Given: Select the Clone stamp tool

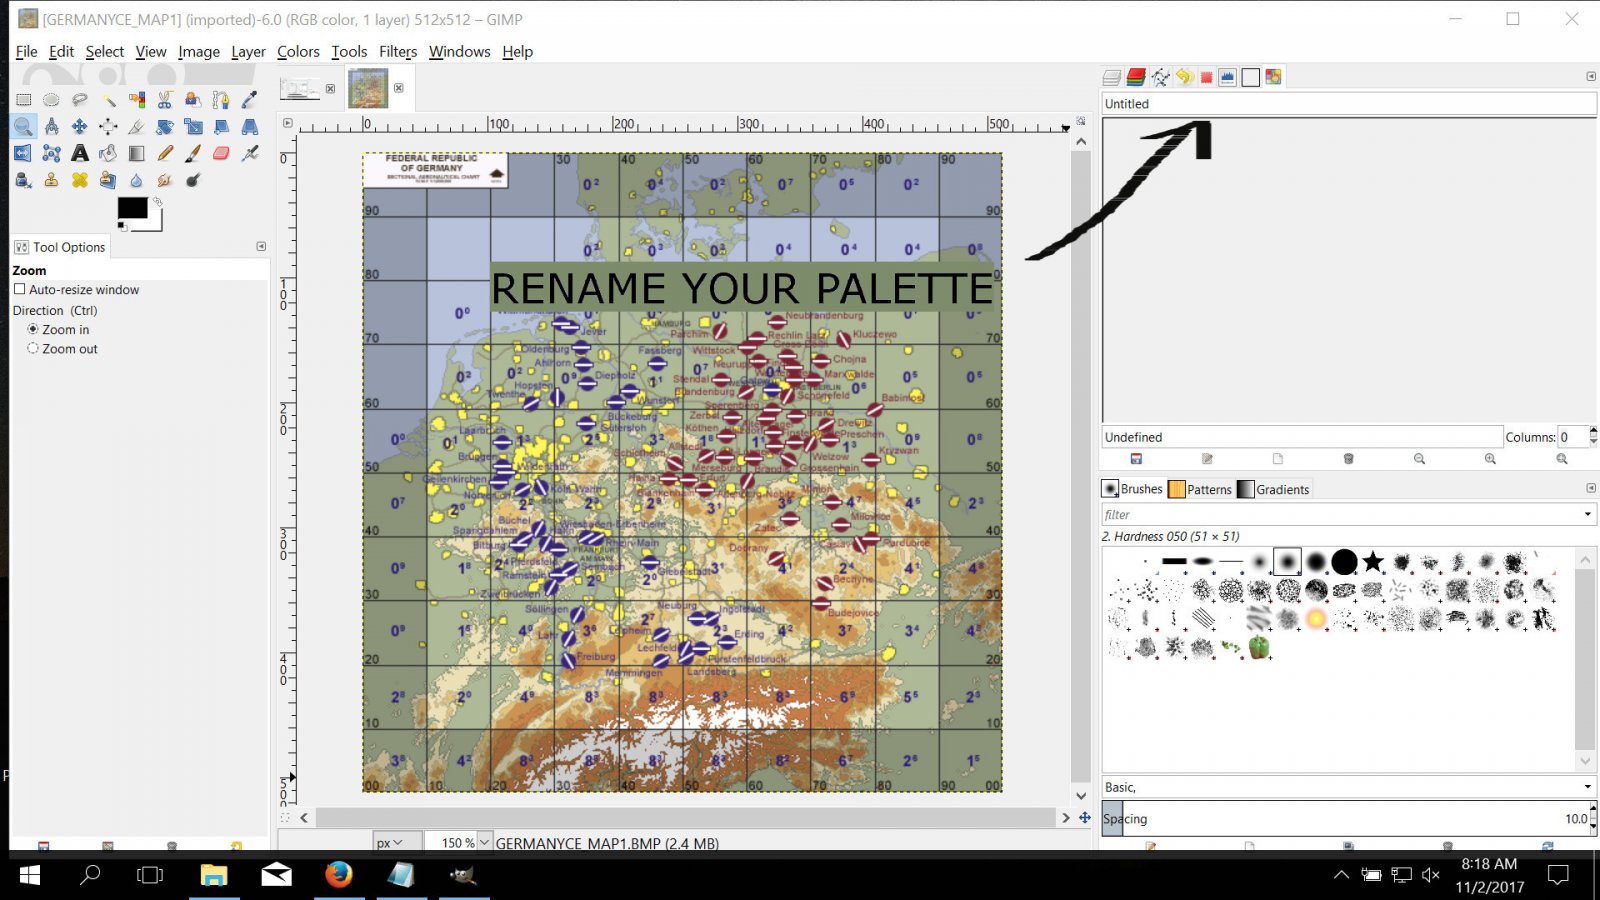Looking at the screenshot, I should (51, 180).
